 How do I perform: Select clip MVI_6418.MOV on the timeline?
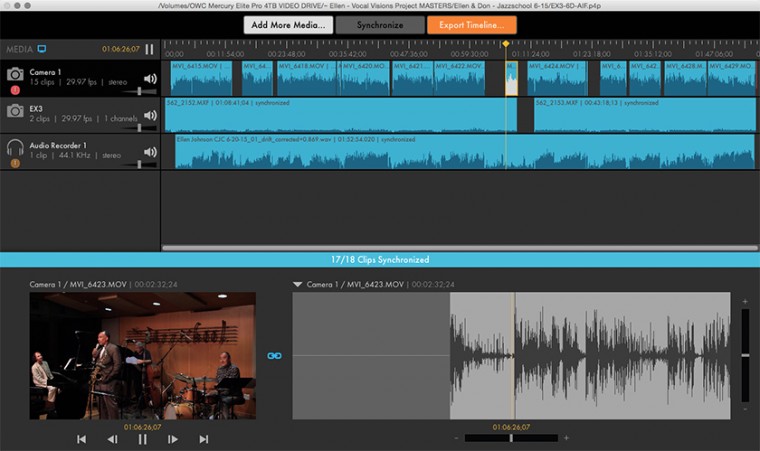[307, 78]
